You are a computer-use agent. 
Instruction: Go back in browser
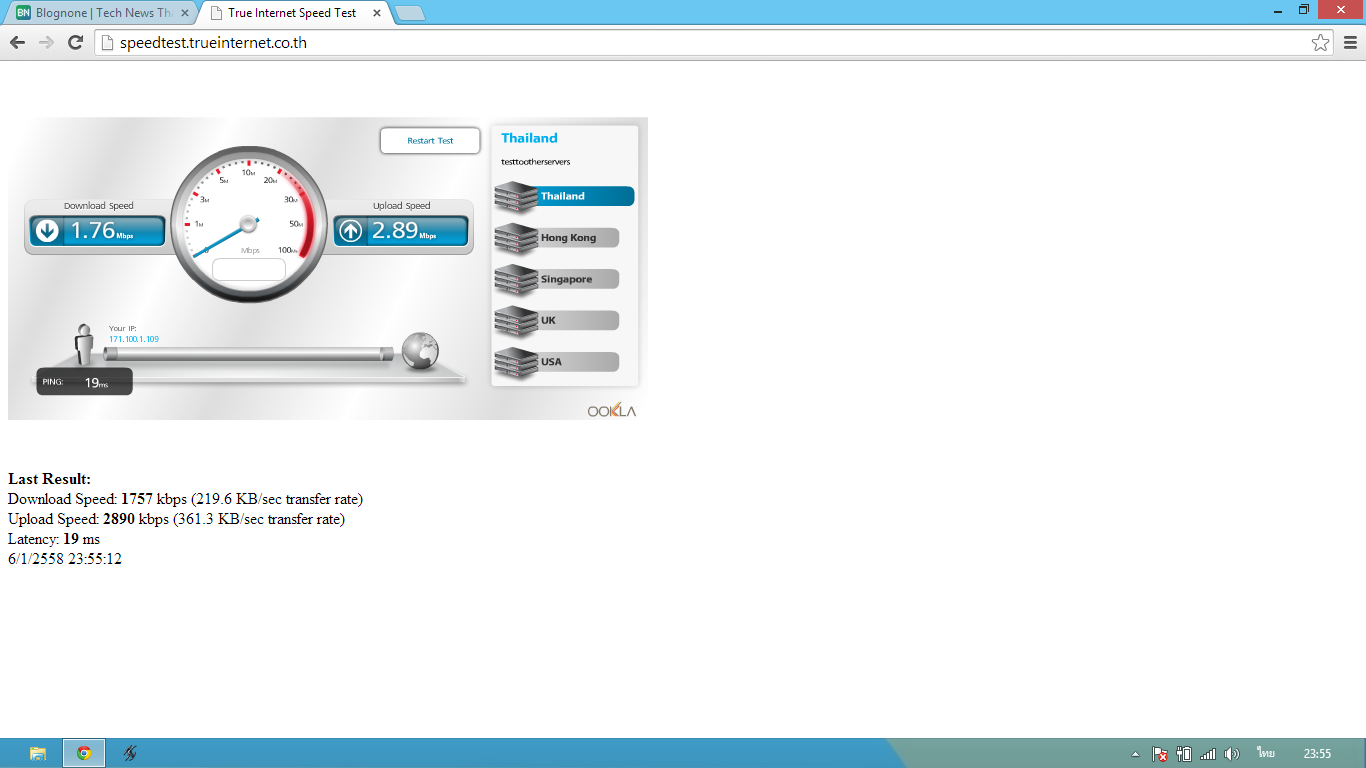coord(17,42)
